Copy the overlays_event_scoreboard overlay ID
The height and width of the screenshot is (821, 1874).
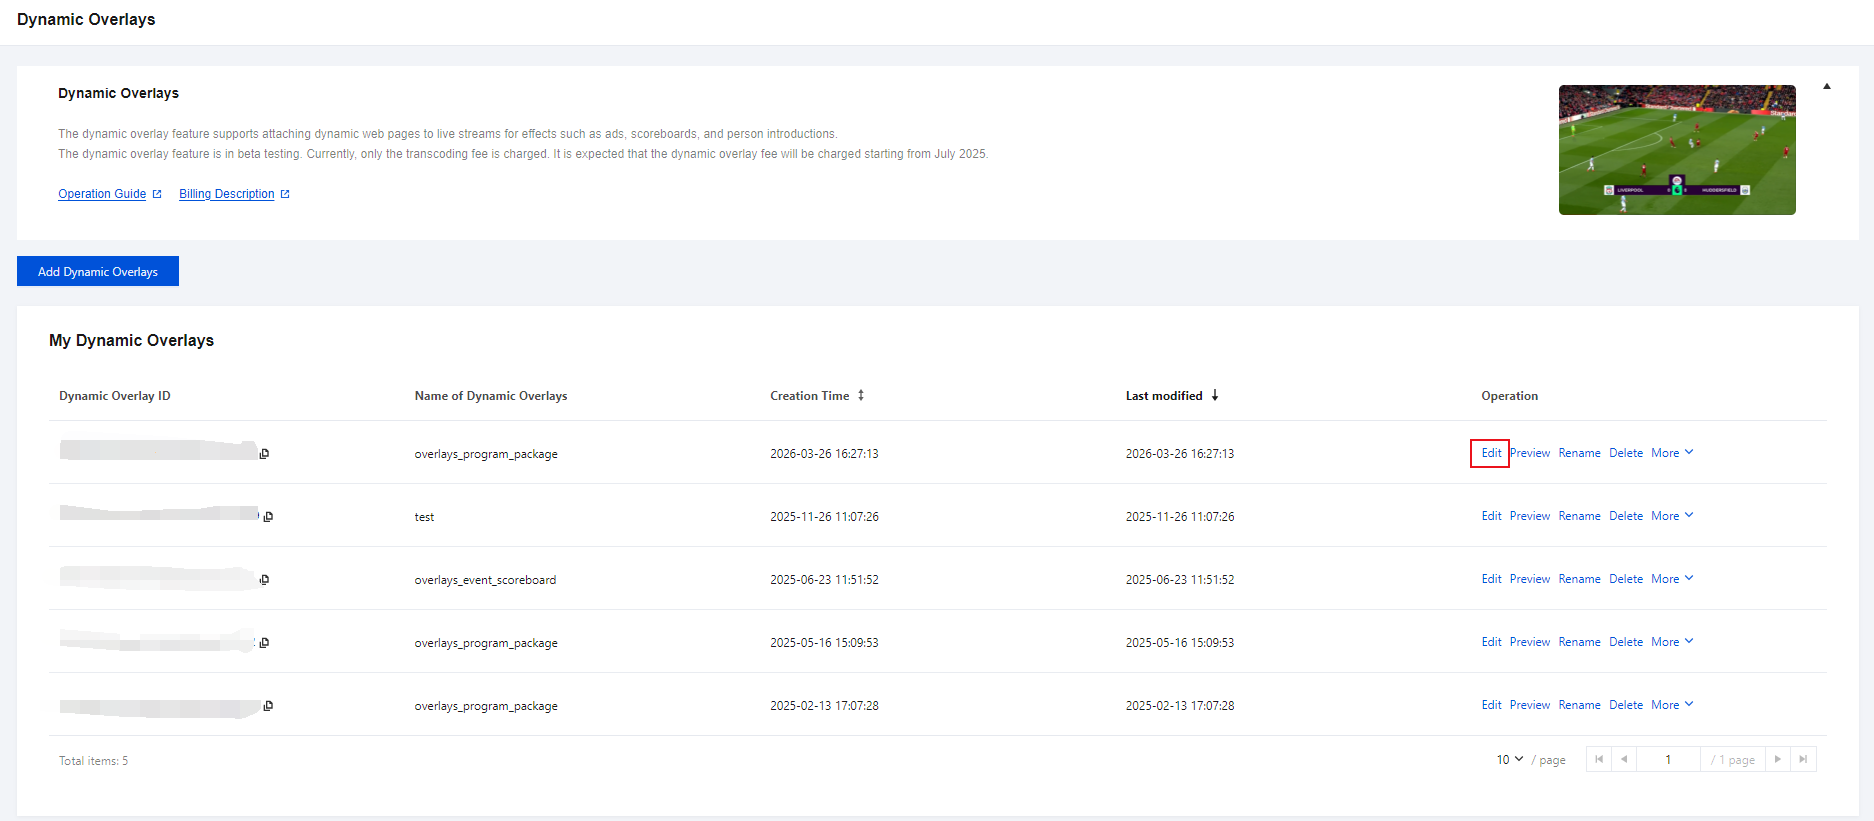tap(265, 580)
